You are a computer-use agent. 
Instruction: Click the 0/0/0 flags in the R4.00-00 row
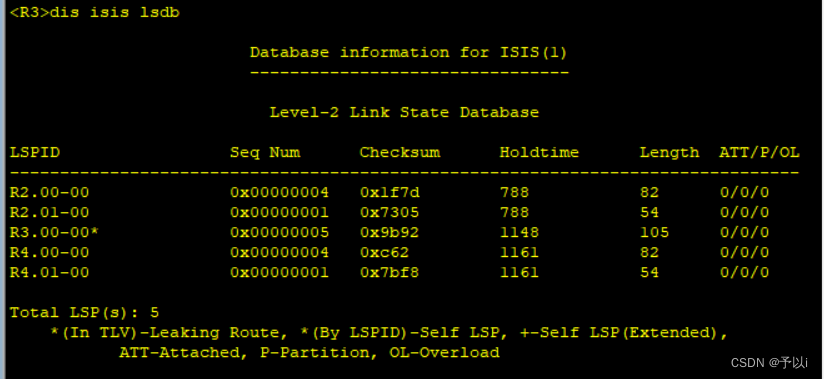[x=744, y=253]
